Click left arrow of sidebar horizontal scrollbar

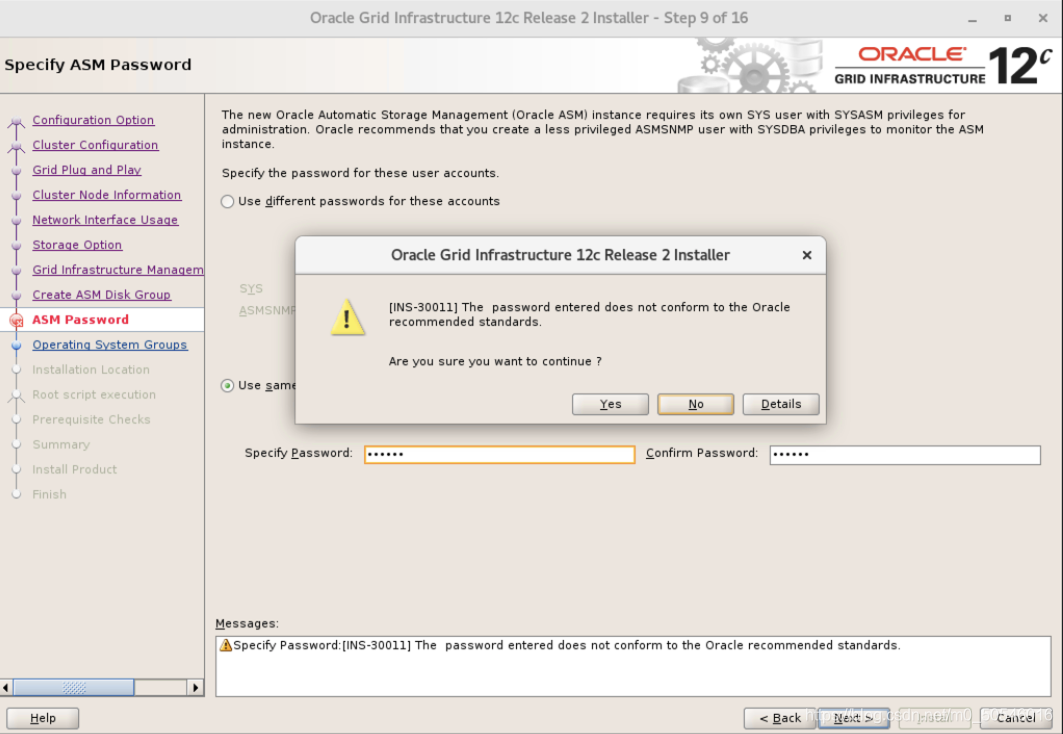point(6,687)
